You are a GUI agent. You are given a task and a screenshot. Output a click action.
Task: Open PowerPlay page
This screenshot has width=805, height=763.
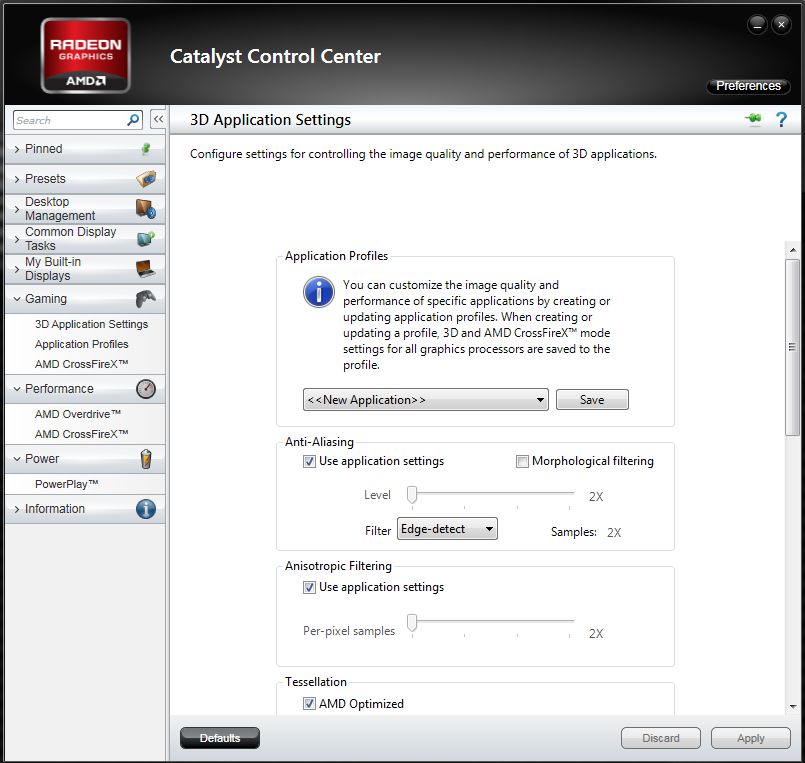pos(66,484)
